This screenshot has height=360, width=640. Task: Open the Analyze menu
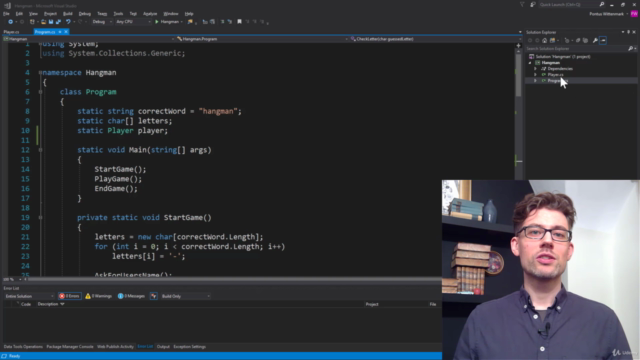[x=150, y=14]
